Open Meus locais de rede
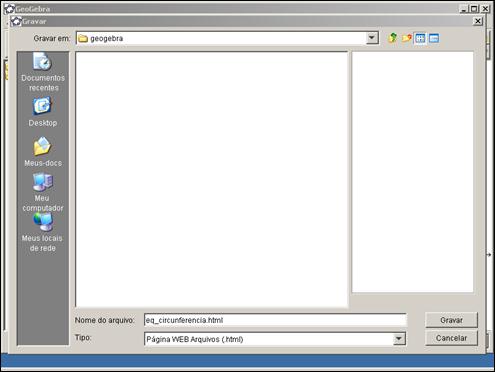Screen dimensions: 495x372 (43, 233)
